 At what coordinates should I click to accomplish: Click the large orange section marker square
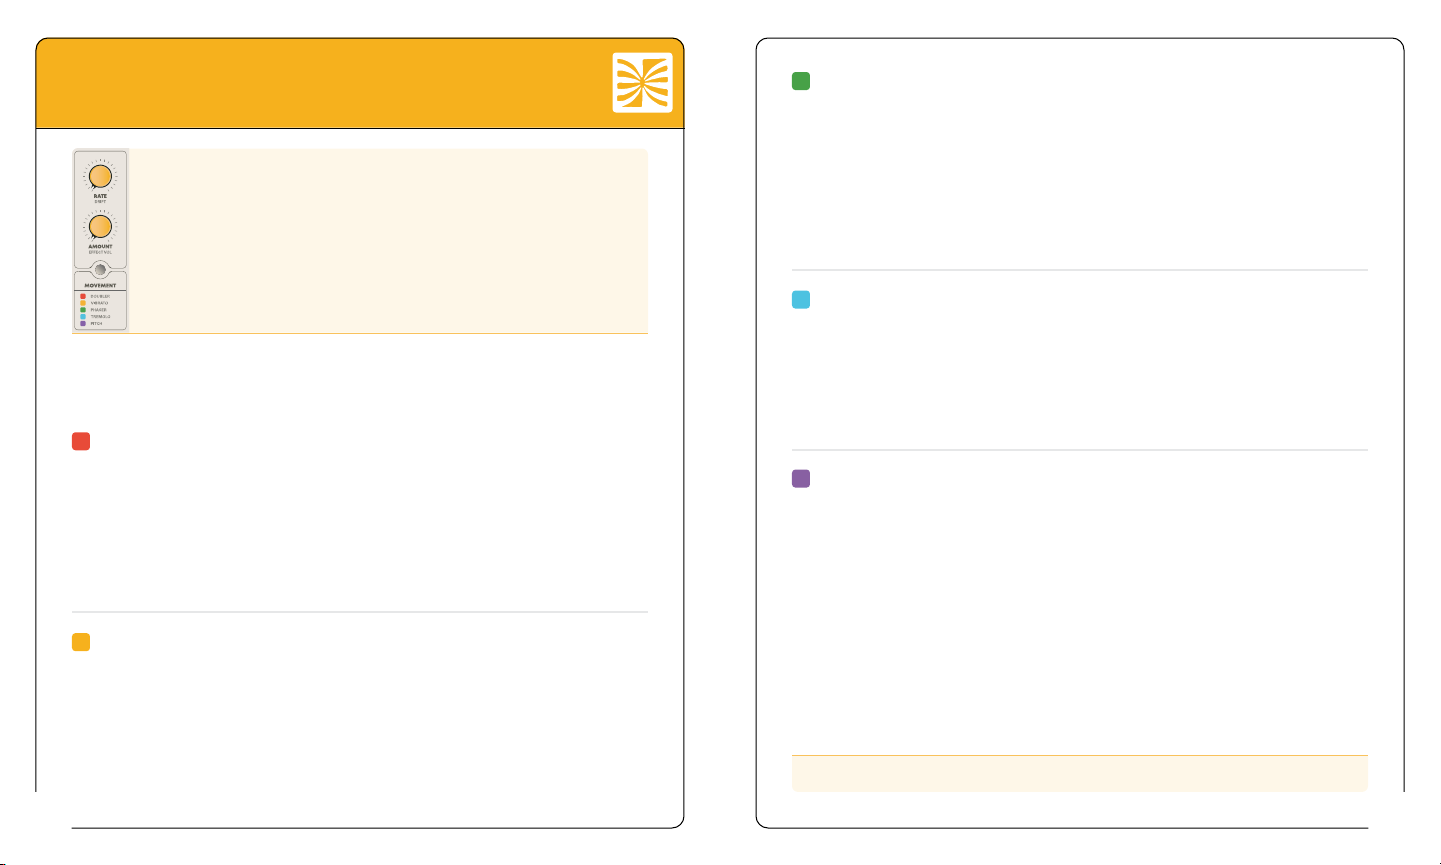(x=81, y=642)
